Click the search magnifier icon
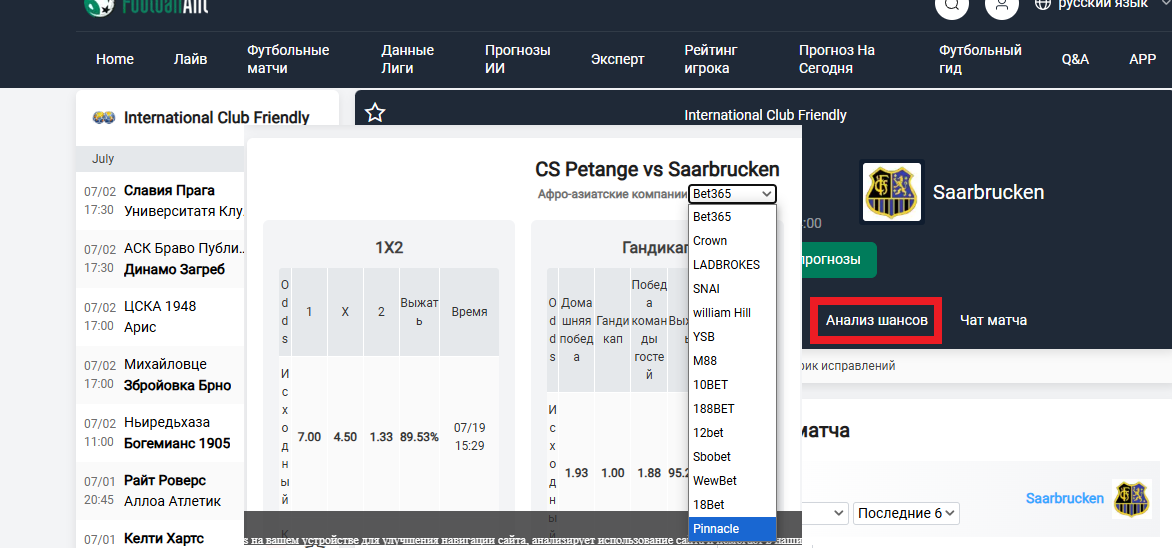Viewport: 1172px width, 548px height. [x=951, y=5]
